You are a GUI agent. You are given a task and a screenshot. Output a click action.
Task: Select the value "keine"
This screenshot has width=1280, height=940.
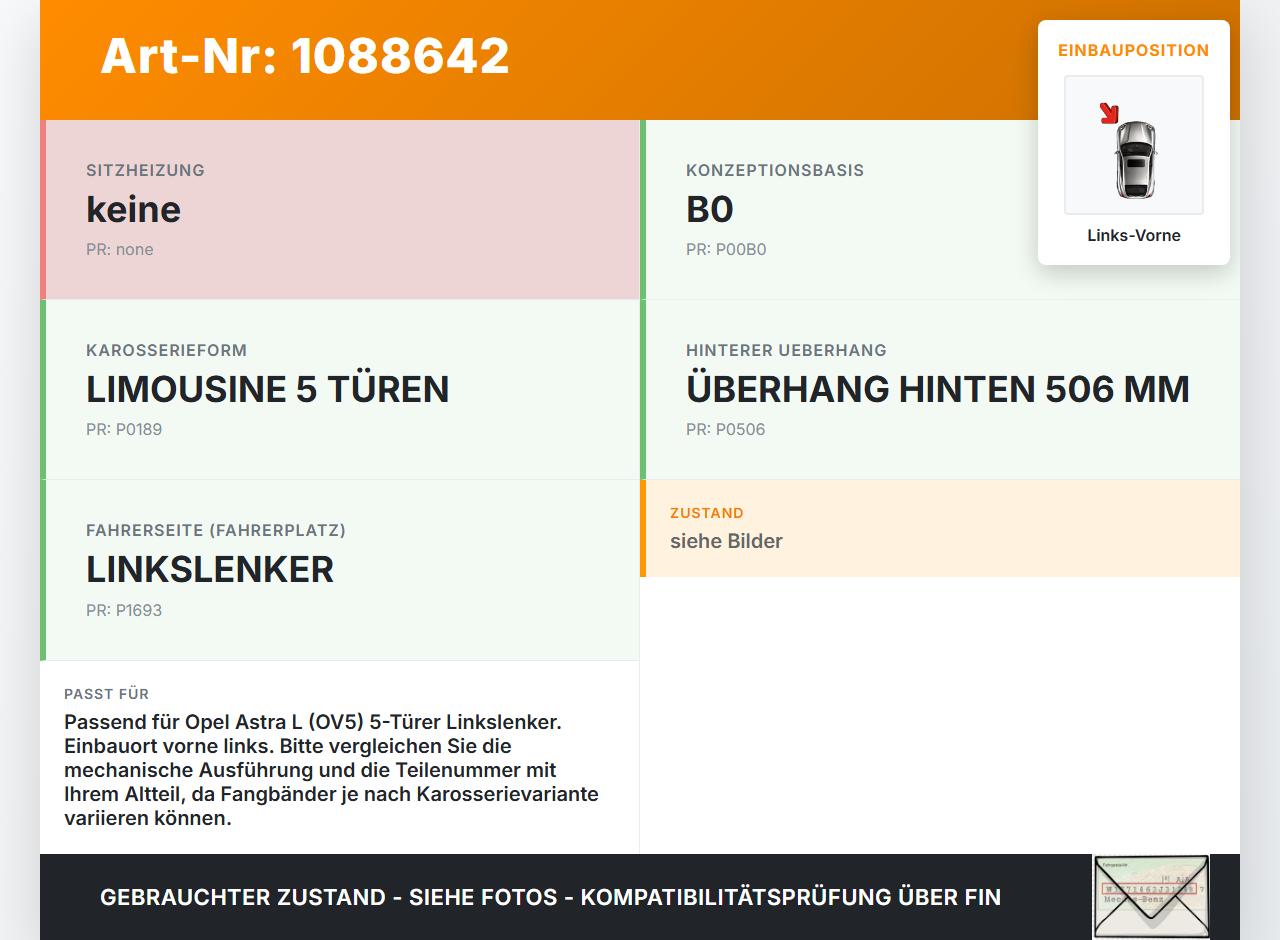(x=133, y=209)
